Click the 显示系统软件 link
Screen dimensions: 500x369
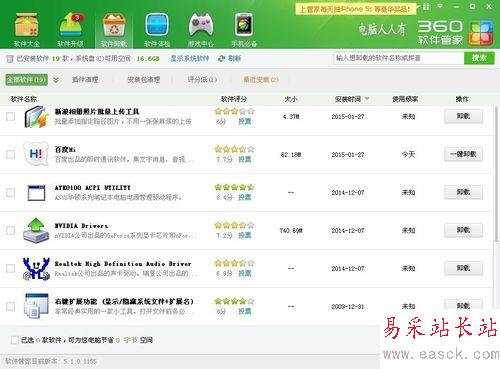[x=190, y=59]
